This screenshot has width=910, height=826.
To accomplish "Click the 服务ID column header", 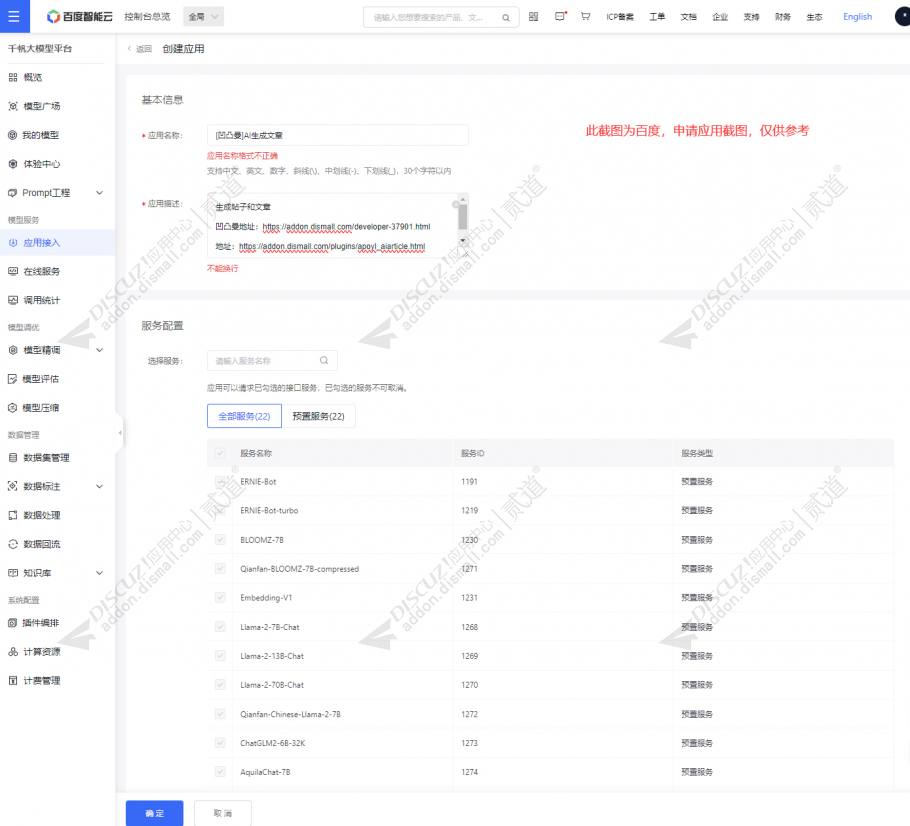I will coord(472,453).
